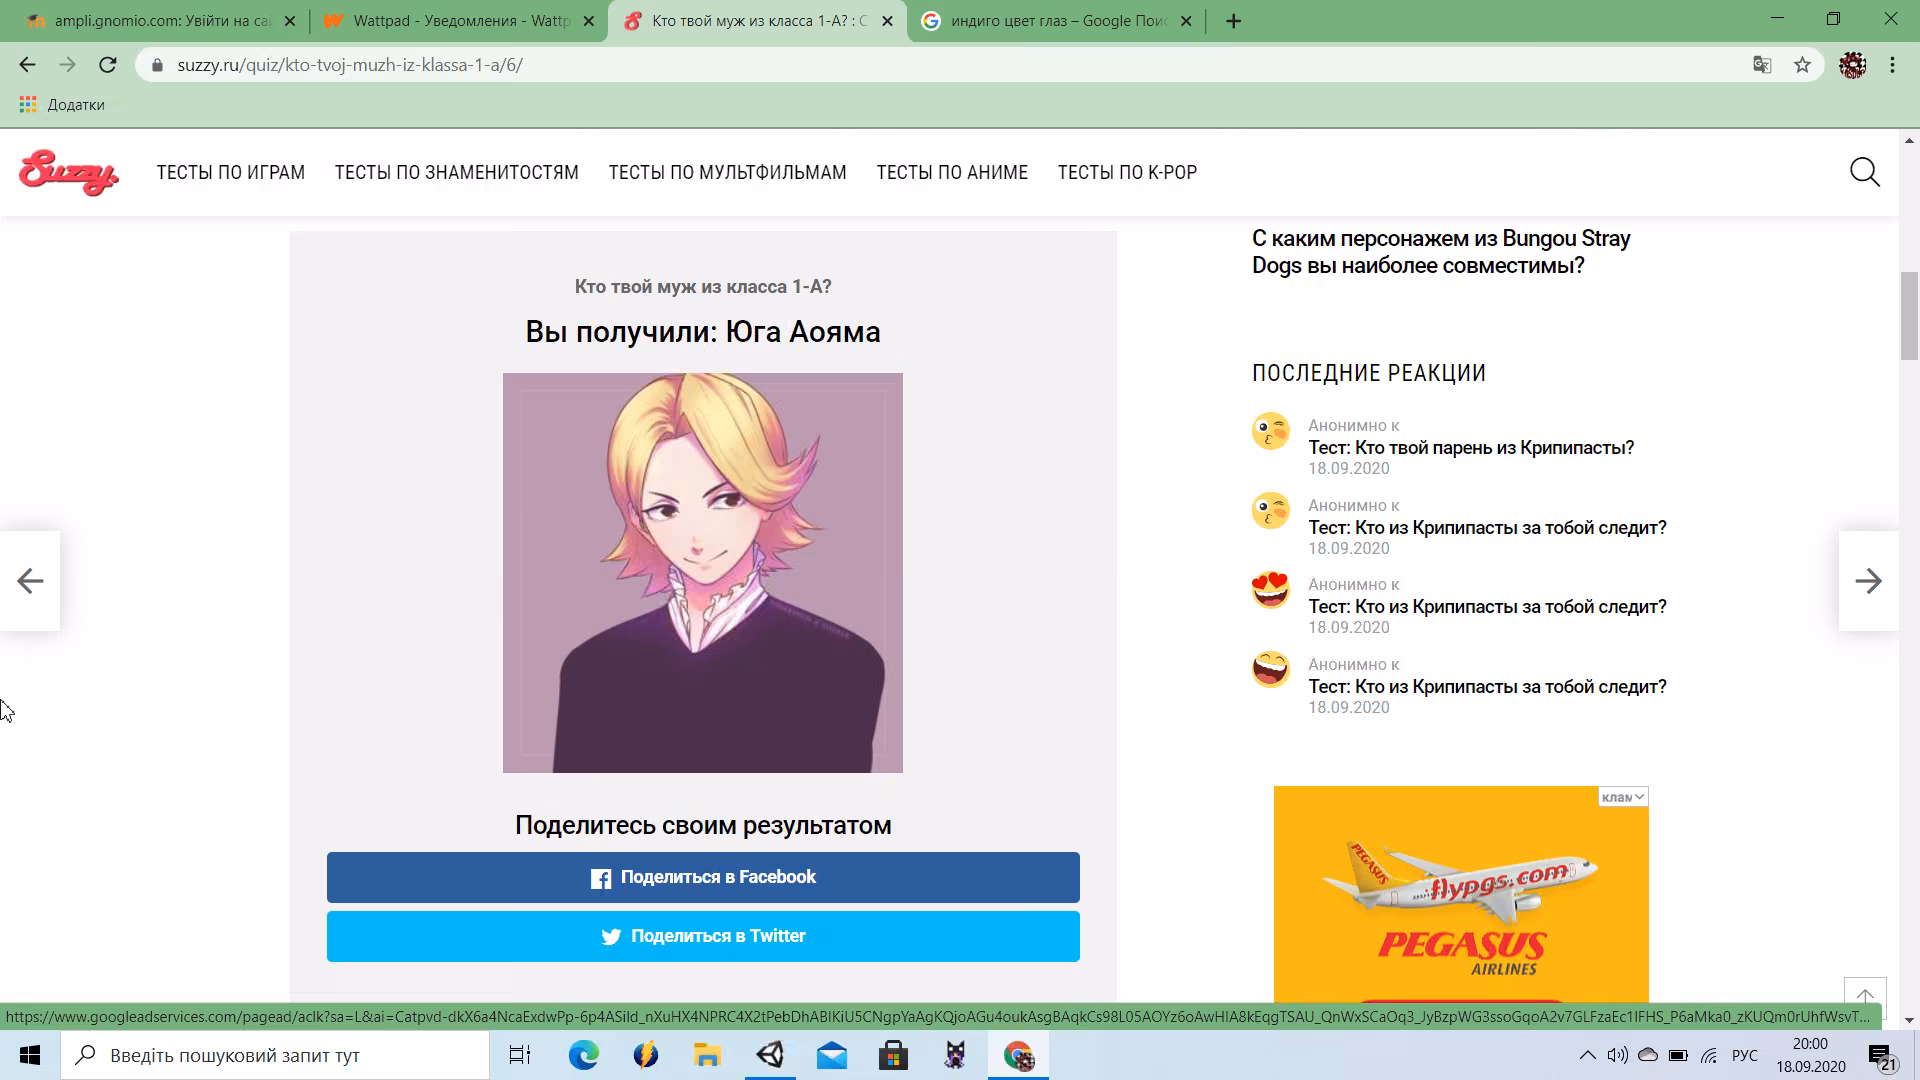The image size is (1920, 1080).
Task: Open the Windows Start menu
Action: 30,1055
